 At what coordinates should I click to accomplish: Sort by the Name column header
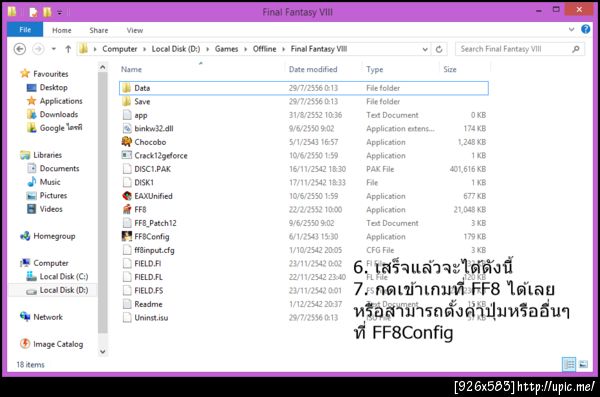click(x=131, y=69)
